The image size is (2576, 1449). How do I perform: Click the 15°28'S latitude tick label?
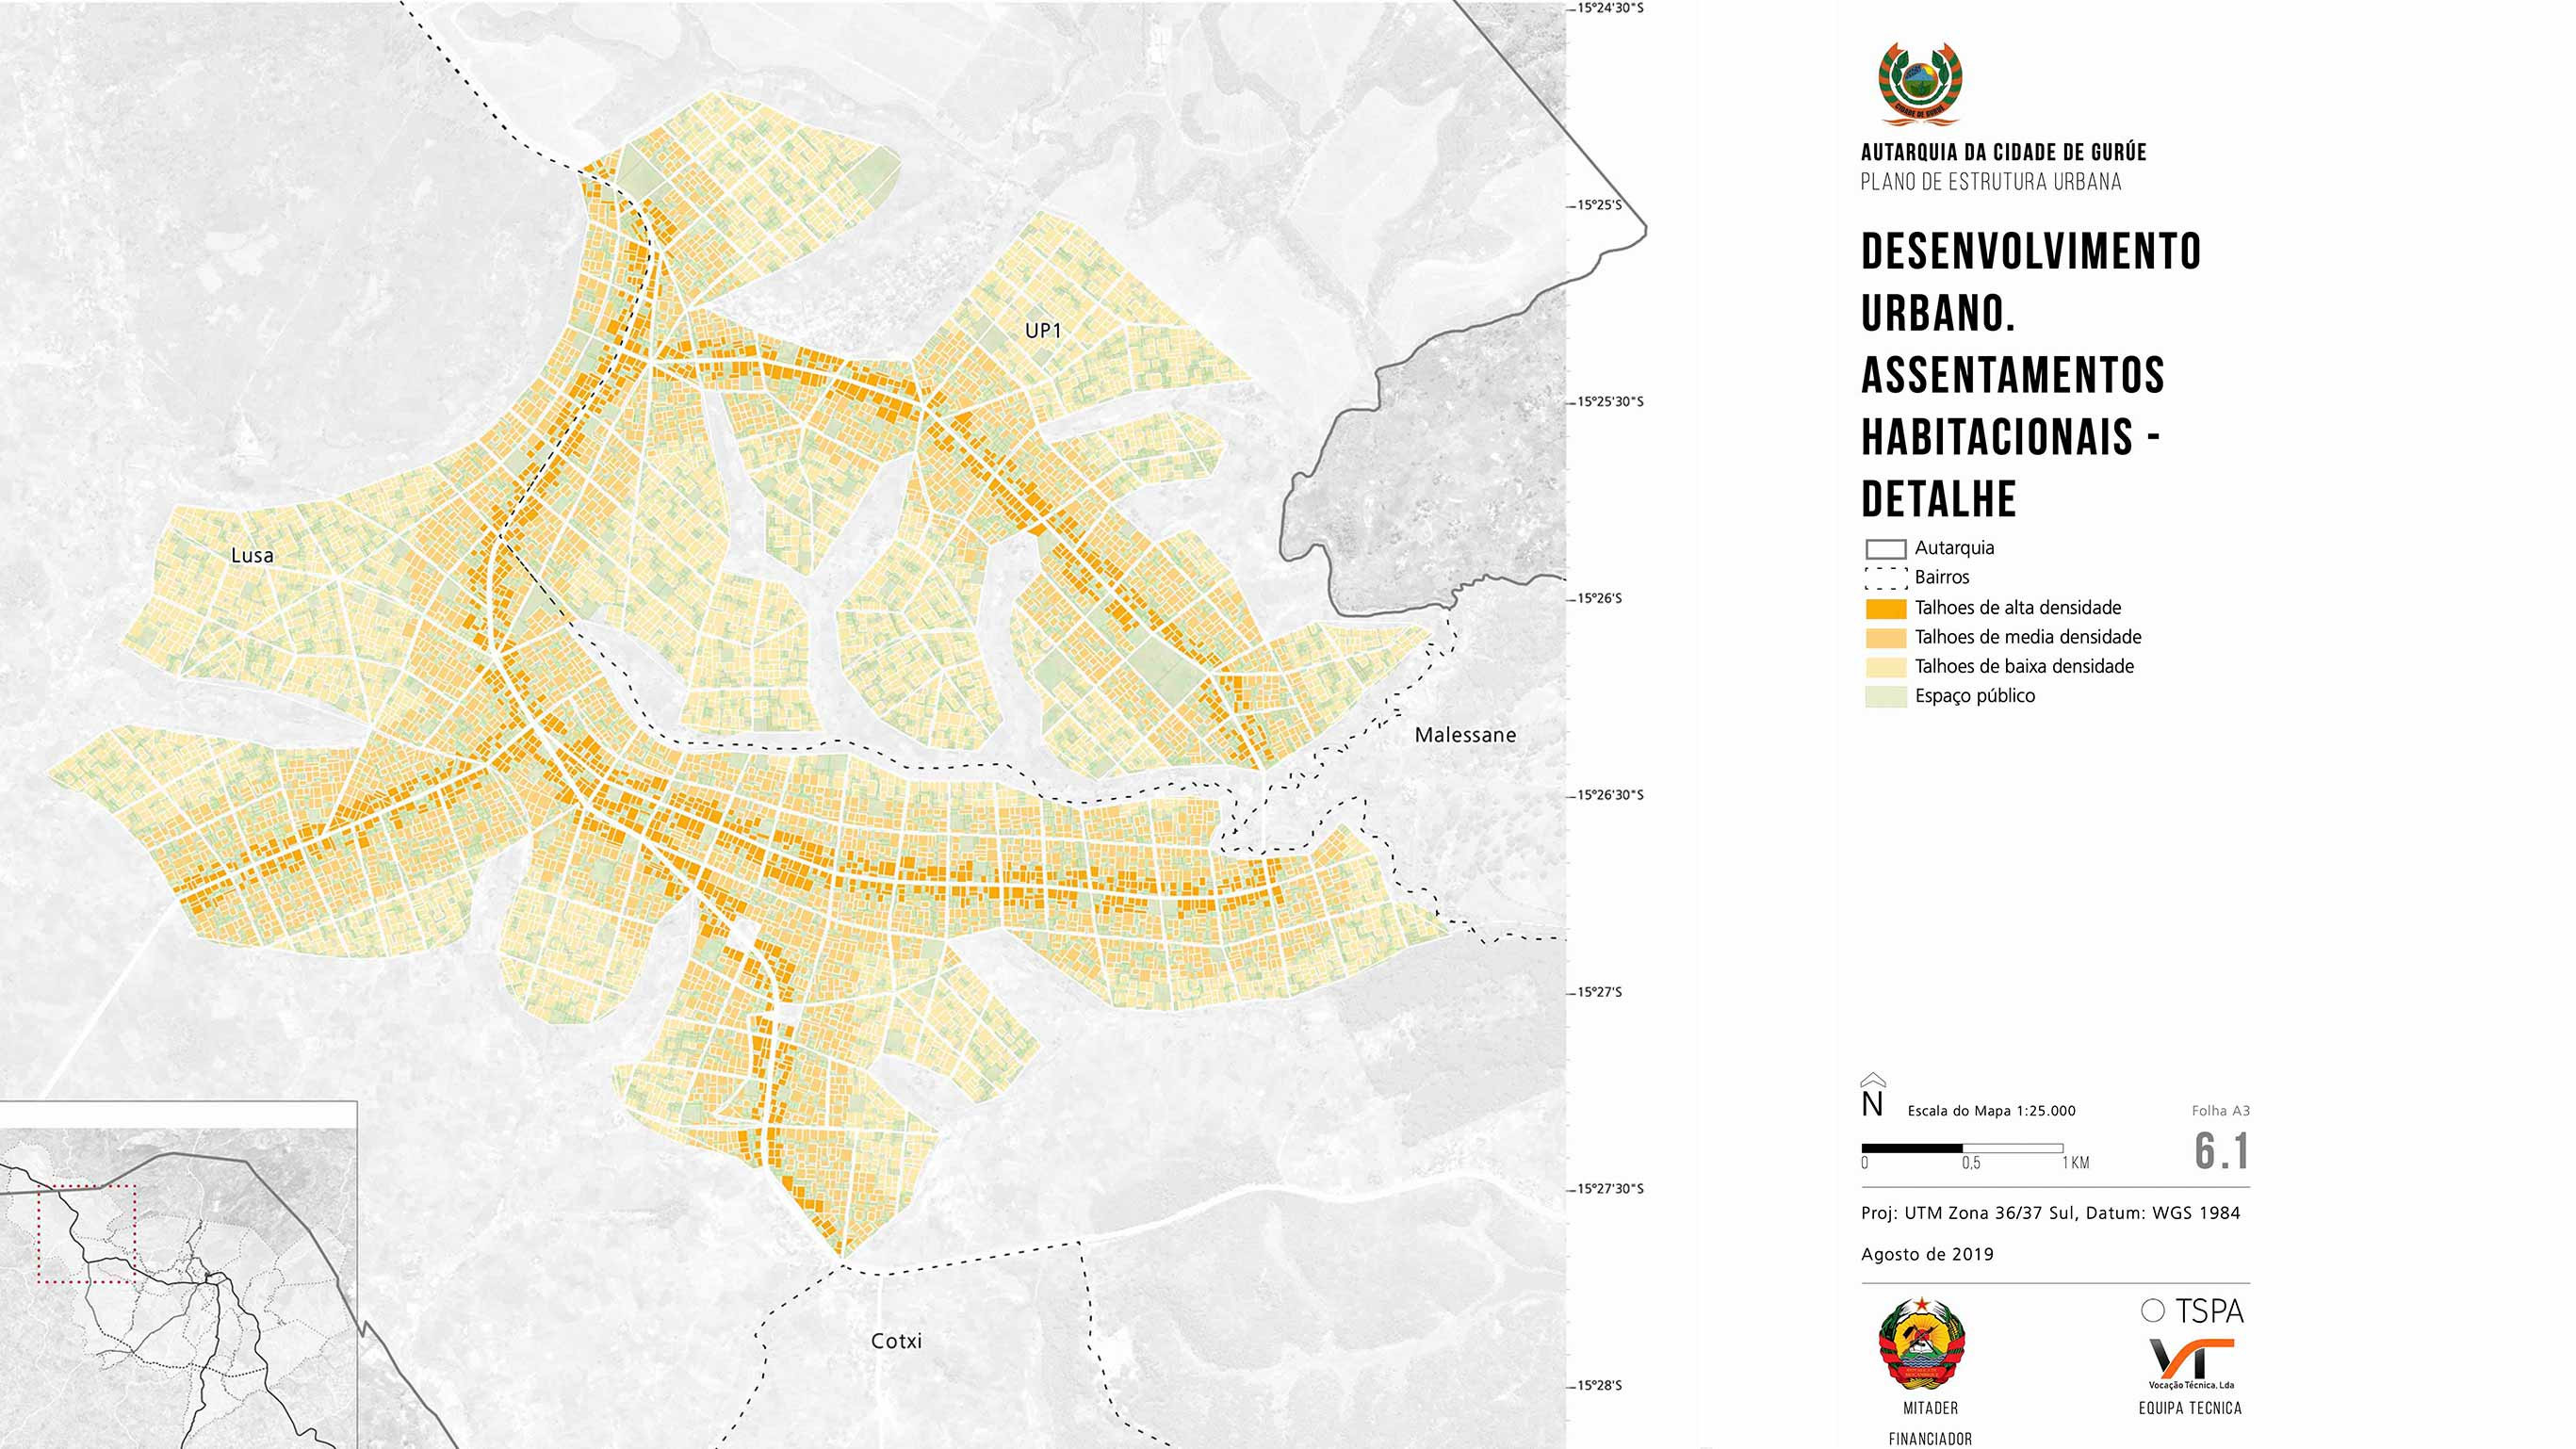(x=1599, y=1386)
